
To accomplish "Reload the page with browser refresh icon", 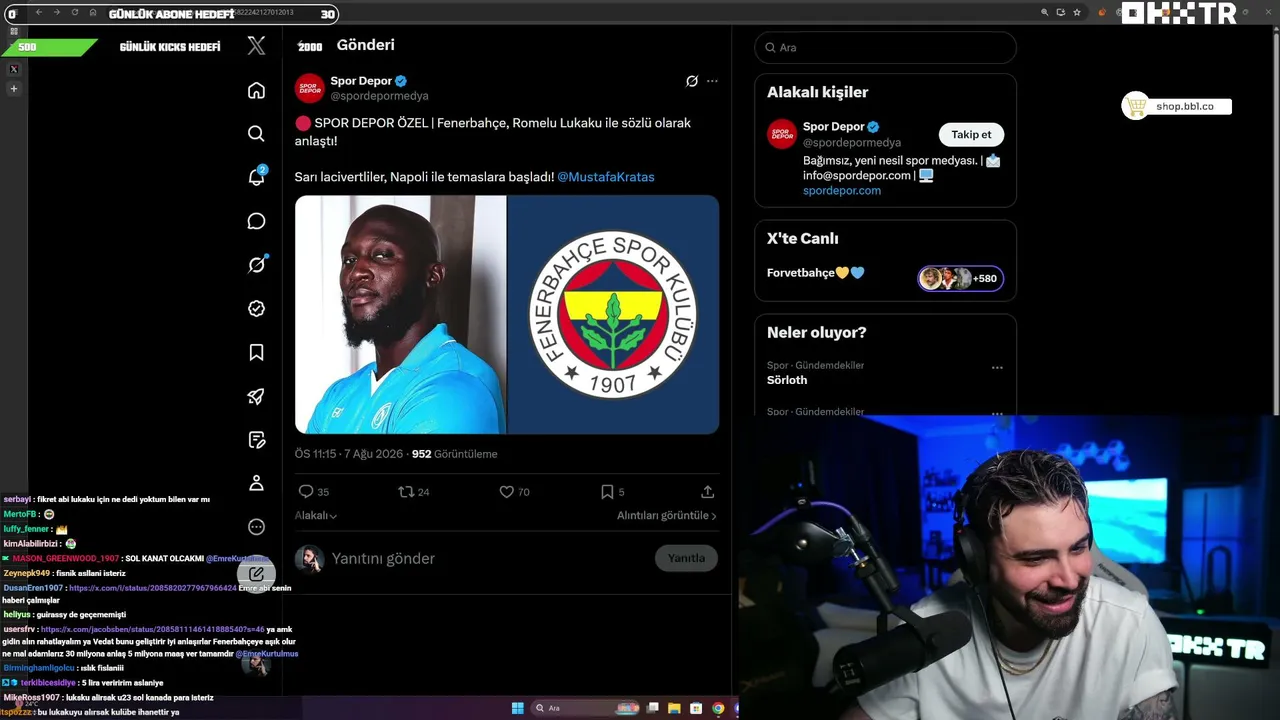I will [x=74, y=12].
